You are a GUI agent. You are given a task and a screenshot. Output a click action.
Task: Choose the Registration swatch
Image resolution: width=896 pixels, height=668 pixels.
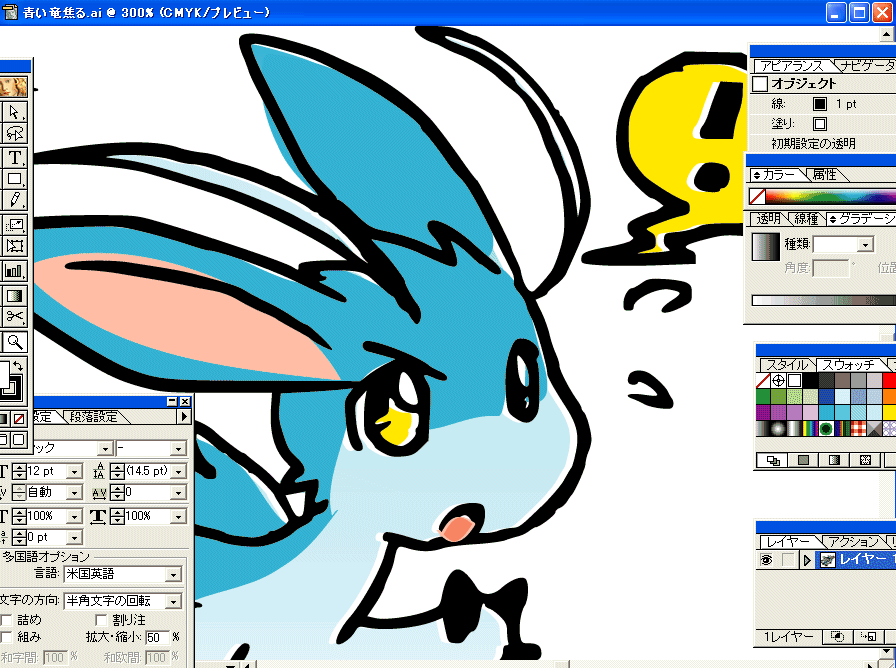pos(778,380)
